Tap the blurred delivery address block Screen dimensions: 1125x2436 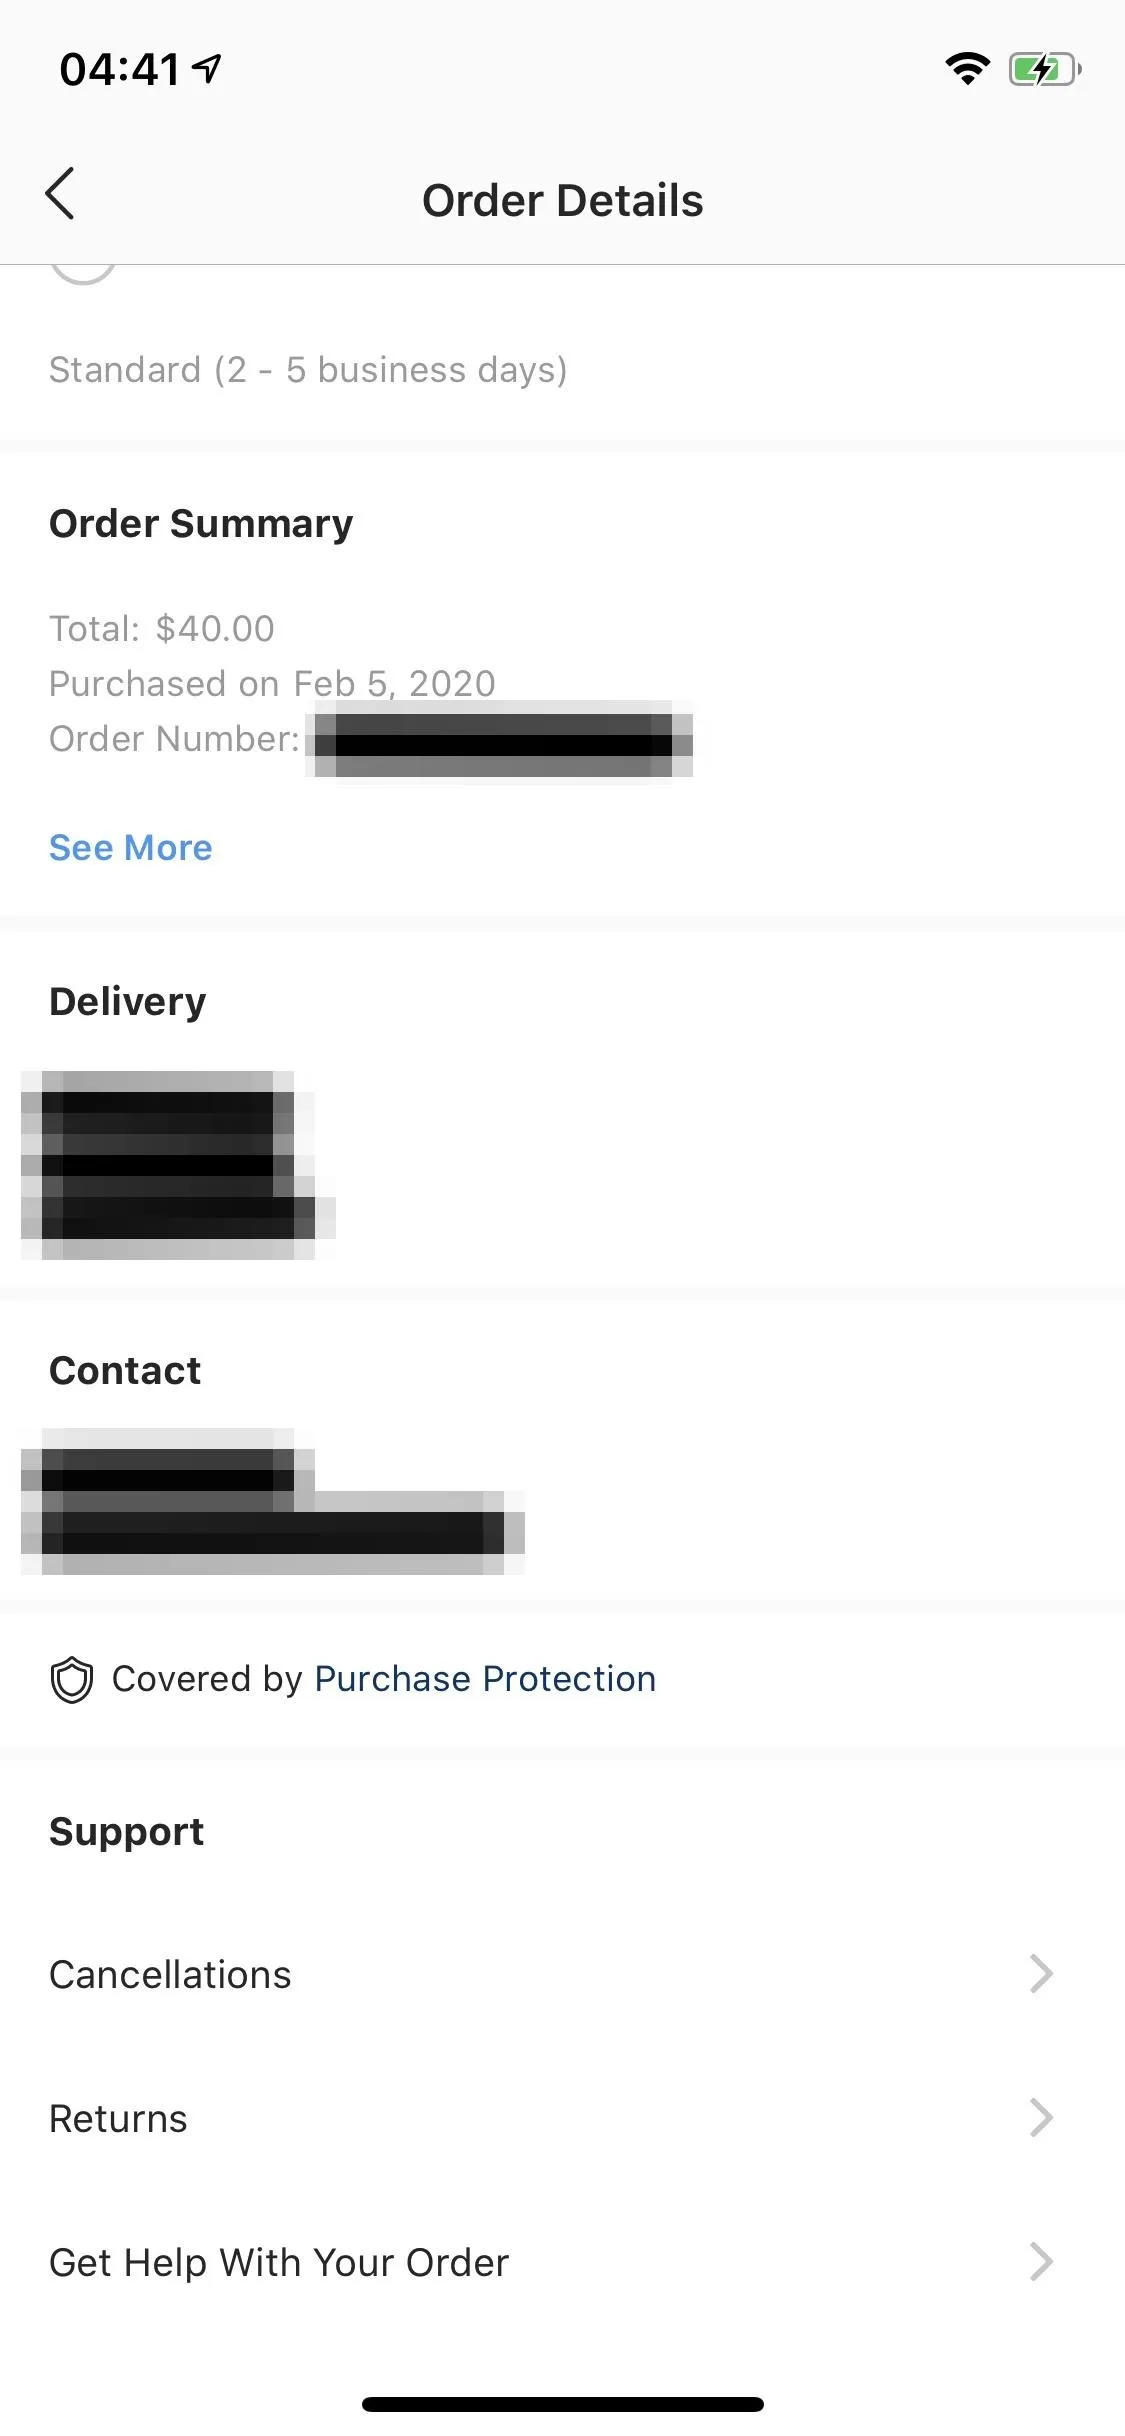click(178, 1165)
